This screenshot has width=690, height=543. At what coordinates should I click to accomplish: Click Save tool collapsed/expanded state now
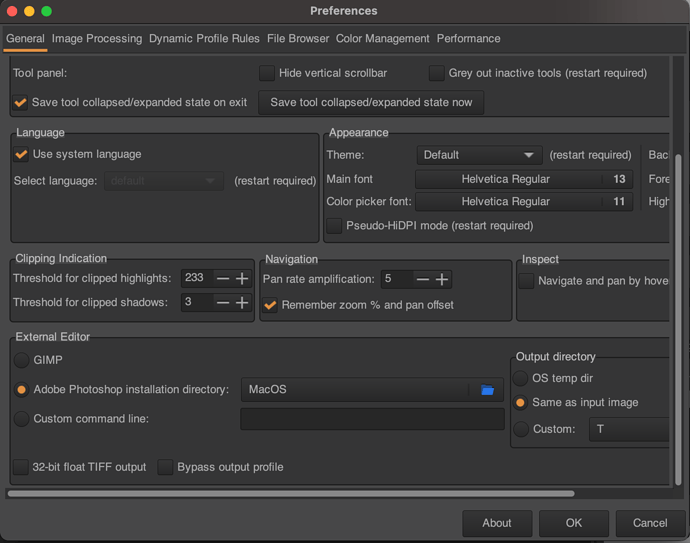pyautogui.click(x=371, y=103)
